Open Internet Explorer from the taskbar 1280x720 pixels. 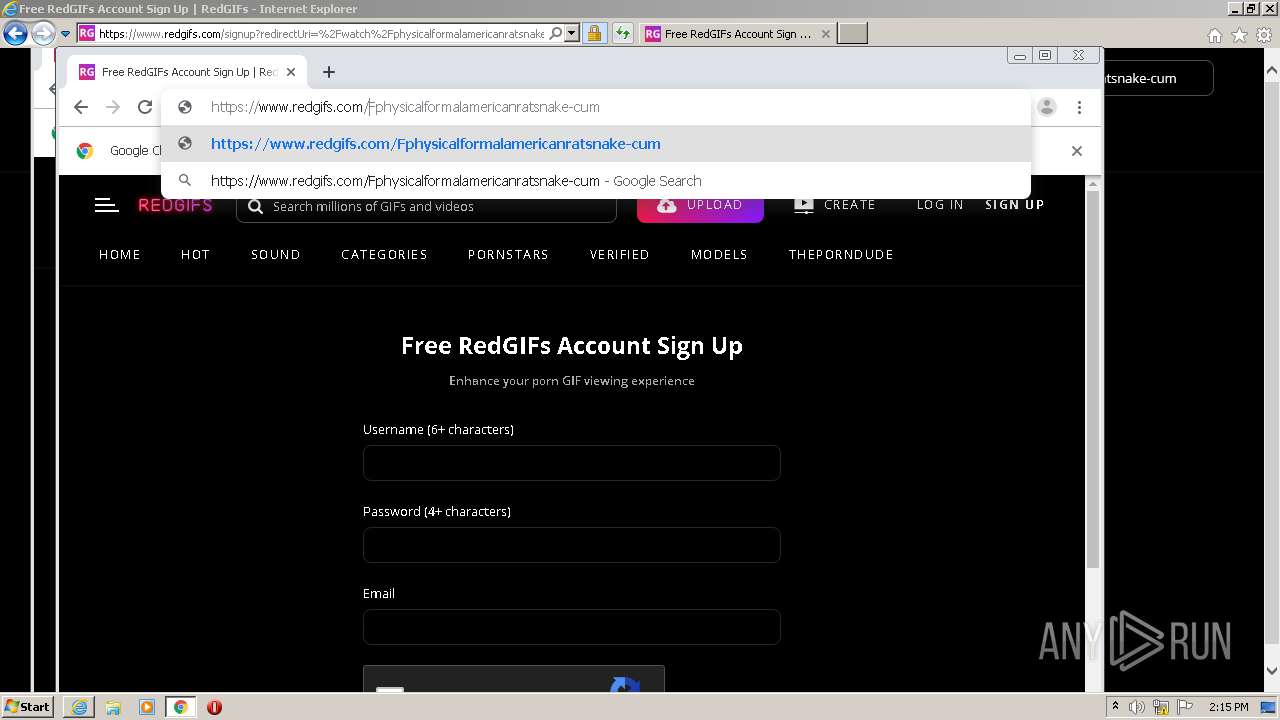pyautogui.click(x=79, y=707)
